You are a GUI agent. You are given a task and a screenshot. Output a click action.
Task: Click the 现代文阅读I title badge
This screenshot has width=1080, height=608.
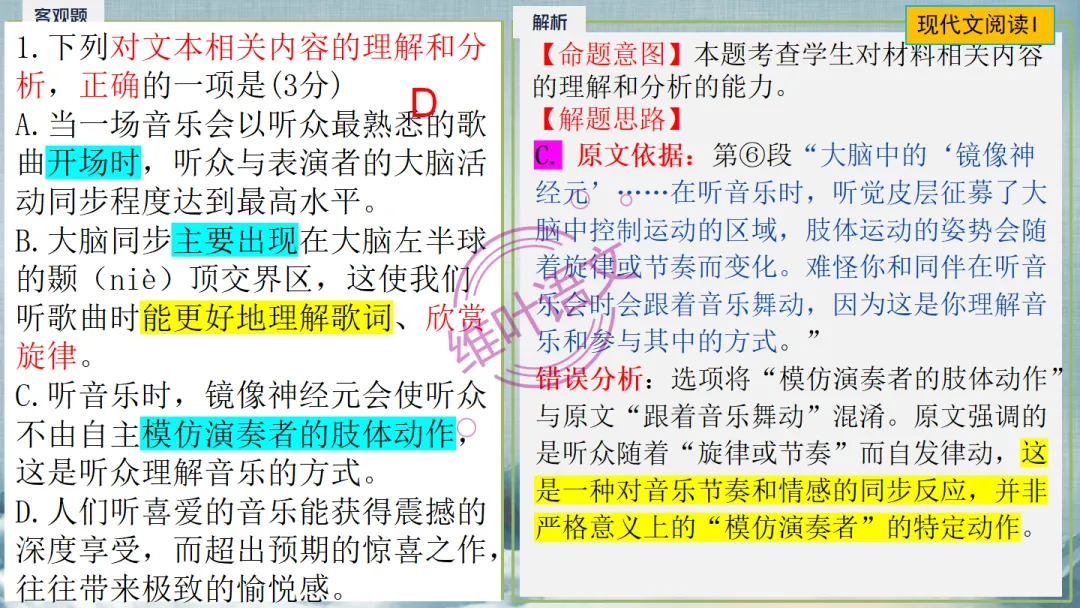[980, 24]
